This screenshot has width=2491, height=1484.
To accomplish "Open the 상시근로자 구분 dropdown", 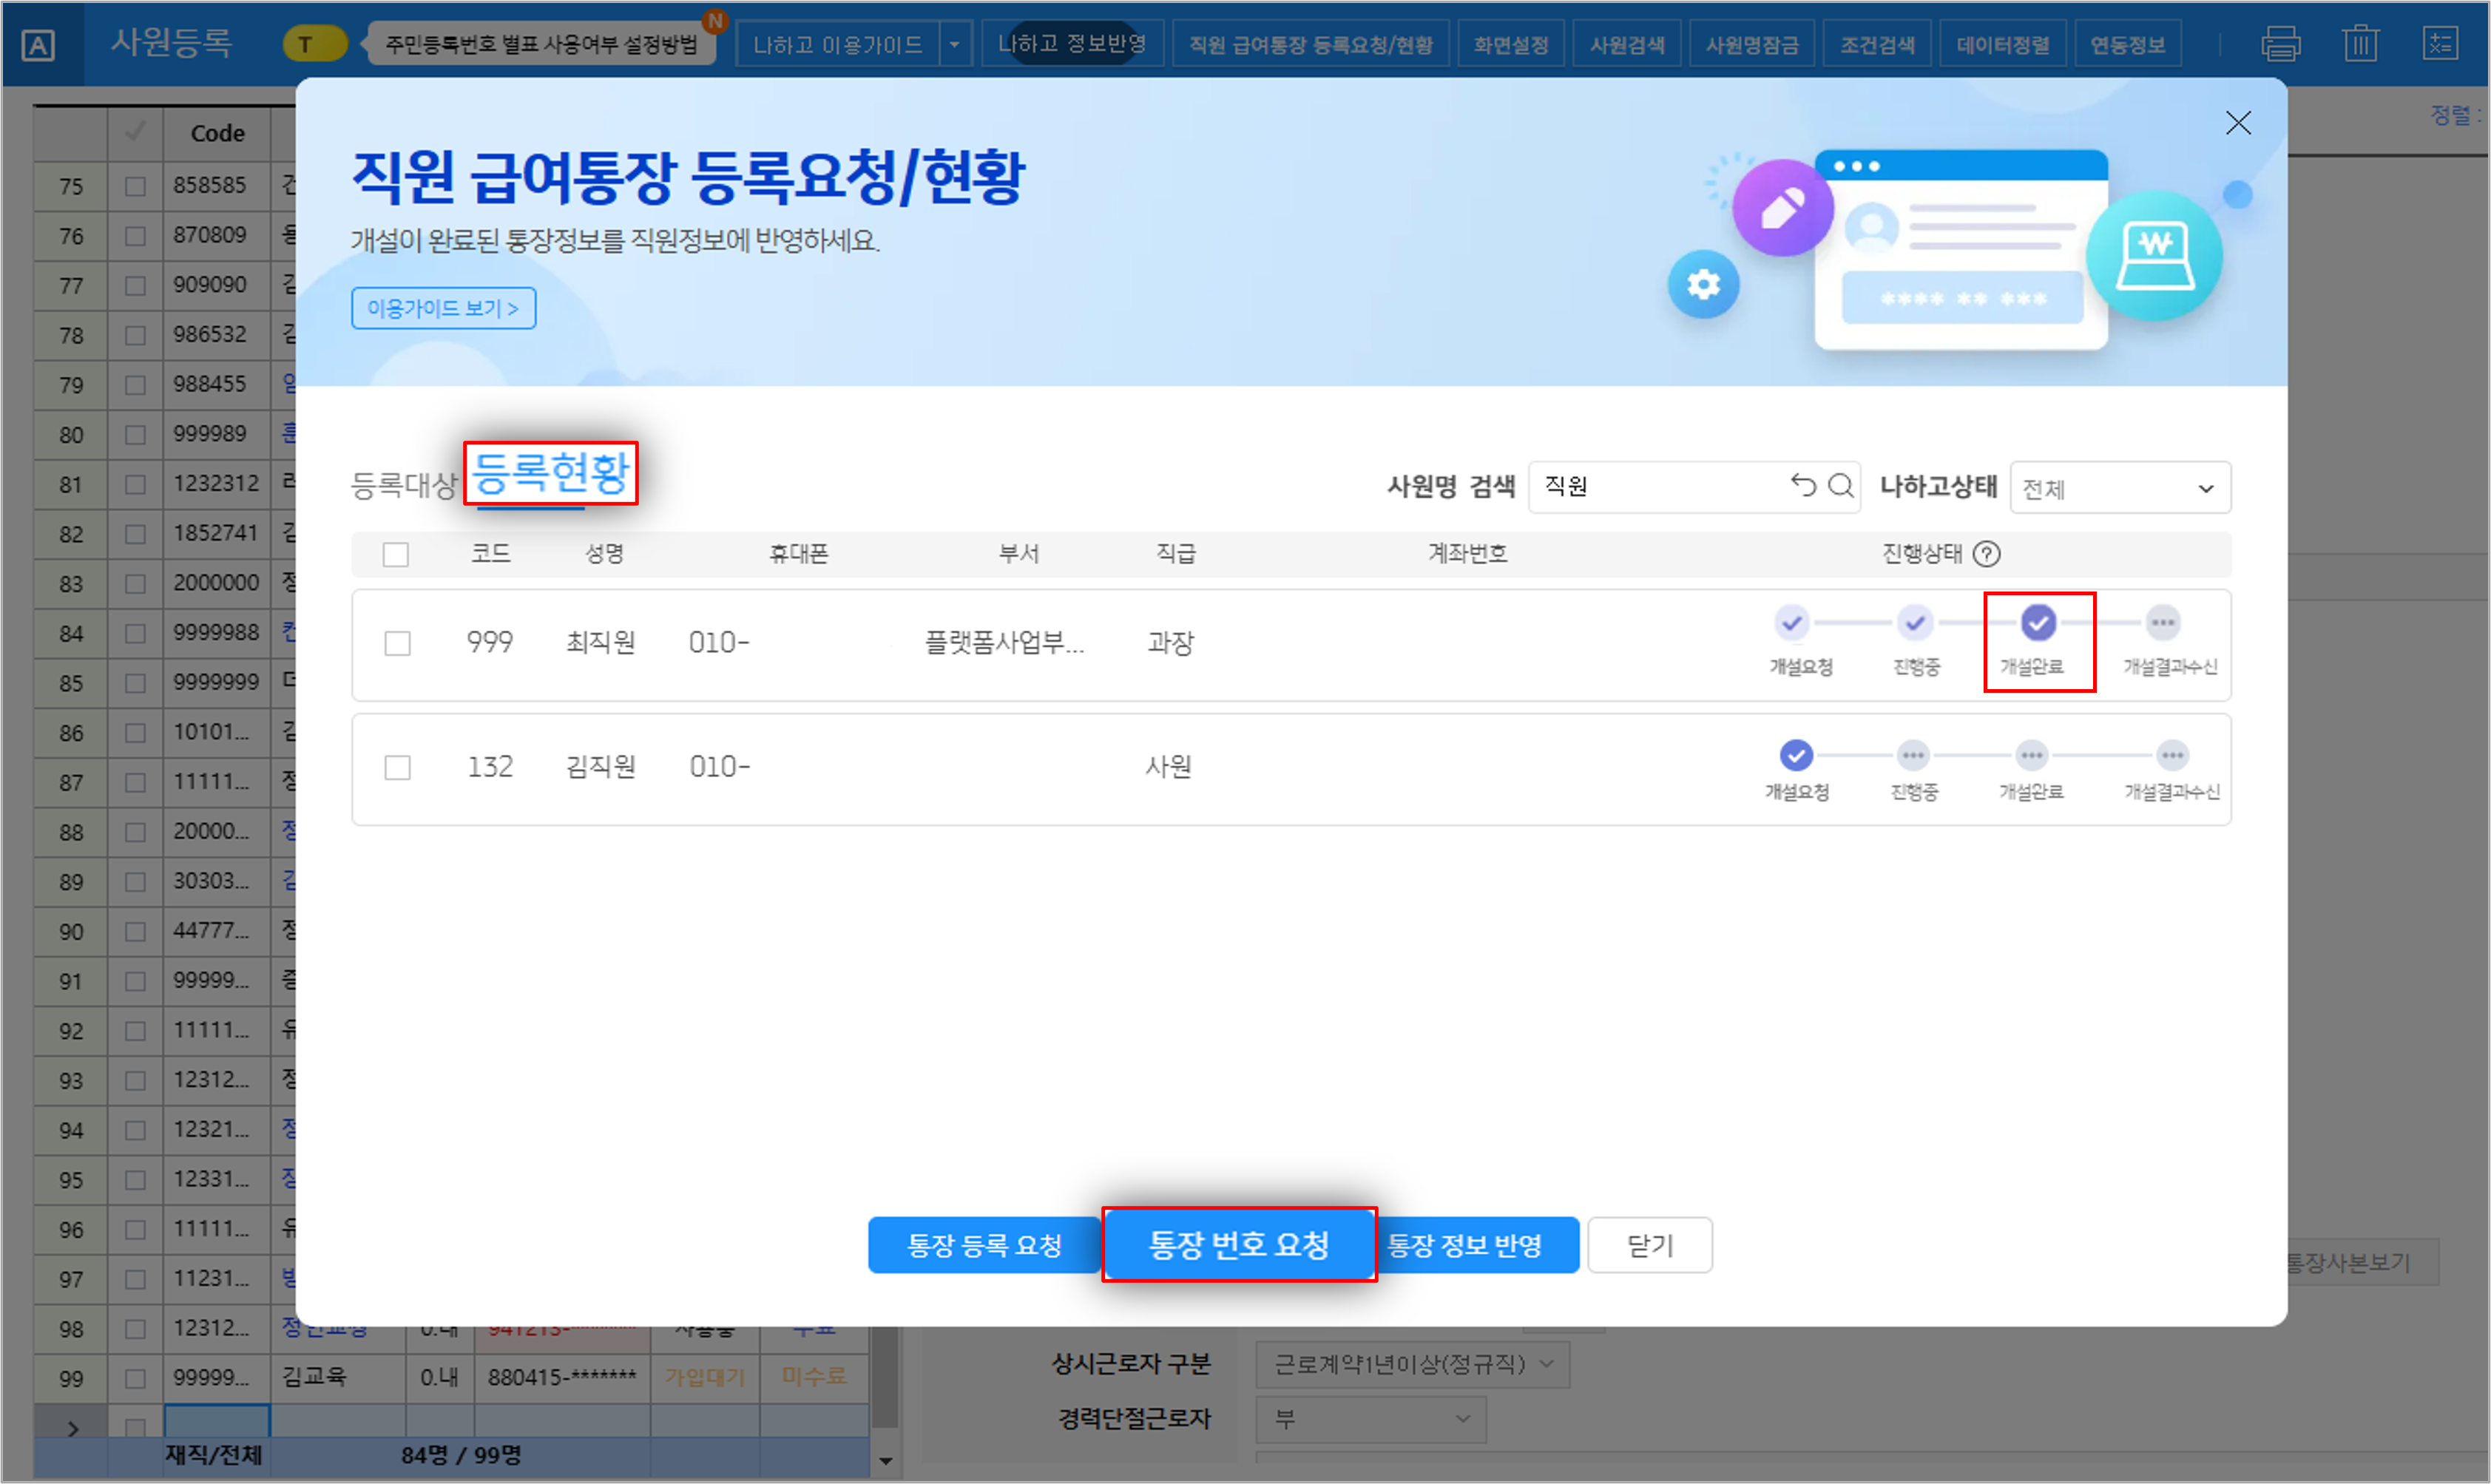I will click(x=1412, y=1364).
